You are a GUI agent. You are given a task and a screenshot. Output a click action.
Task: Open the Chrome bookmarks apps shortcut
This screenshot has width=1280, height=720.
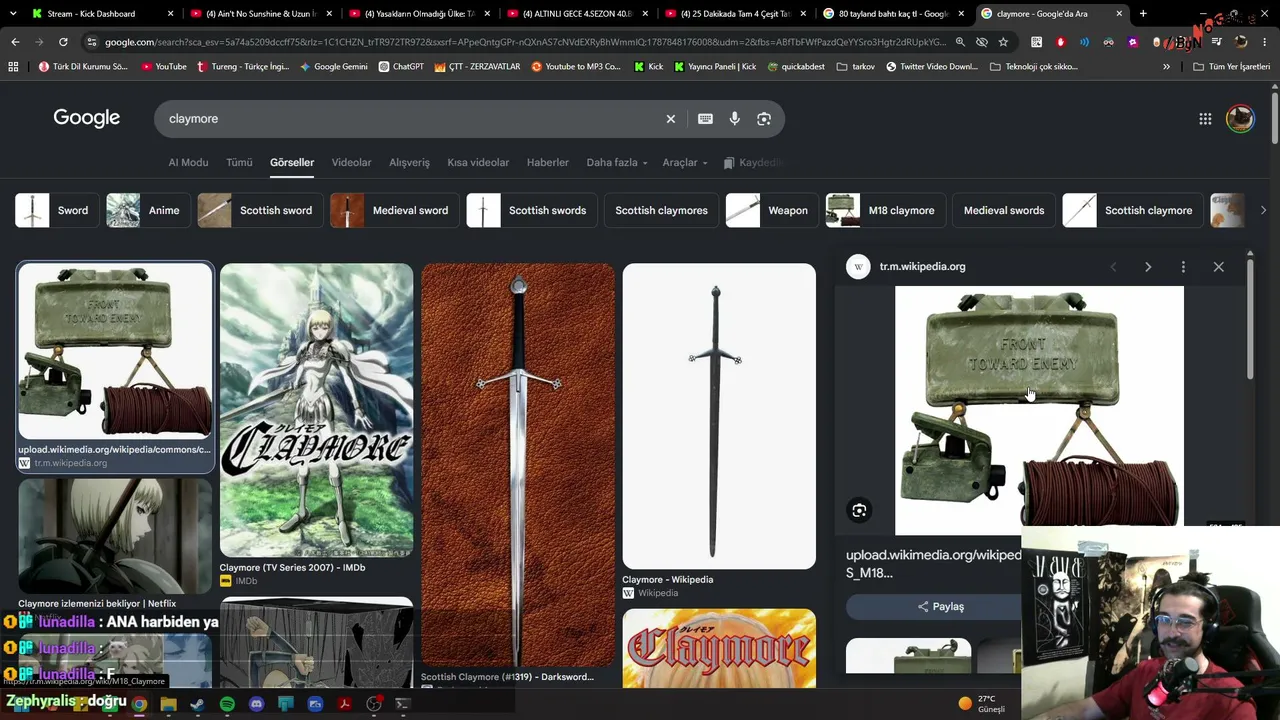tap(13, 67)
